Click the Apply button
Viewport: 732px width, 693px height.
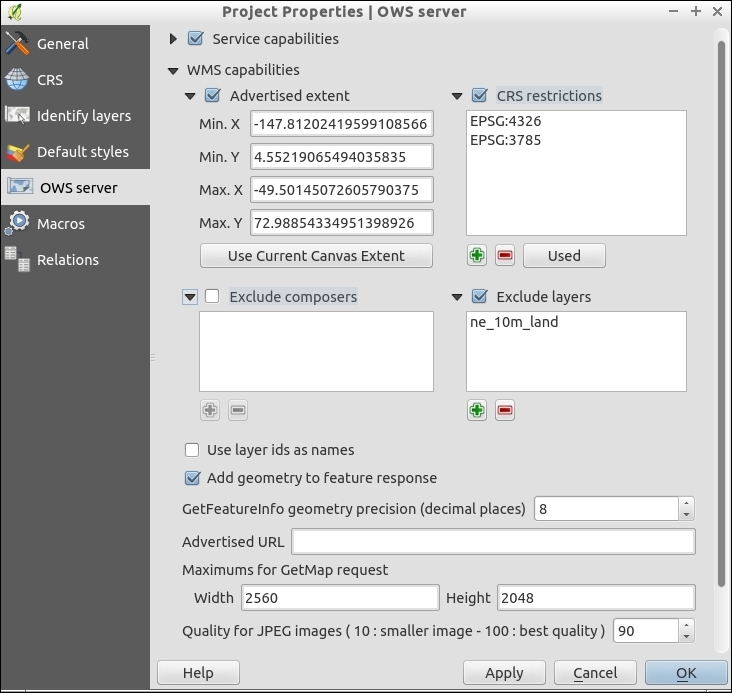tap(504, 673)
